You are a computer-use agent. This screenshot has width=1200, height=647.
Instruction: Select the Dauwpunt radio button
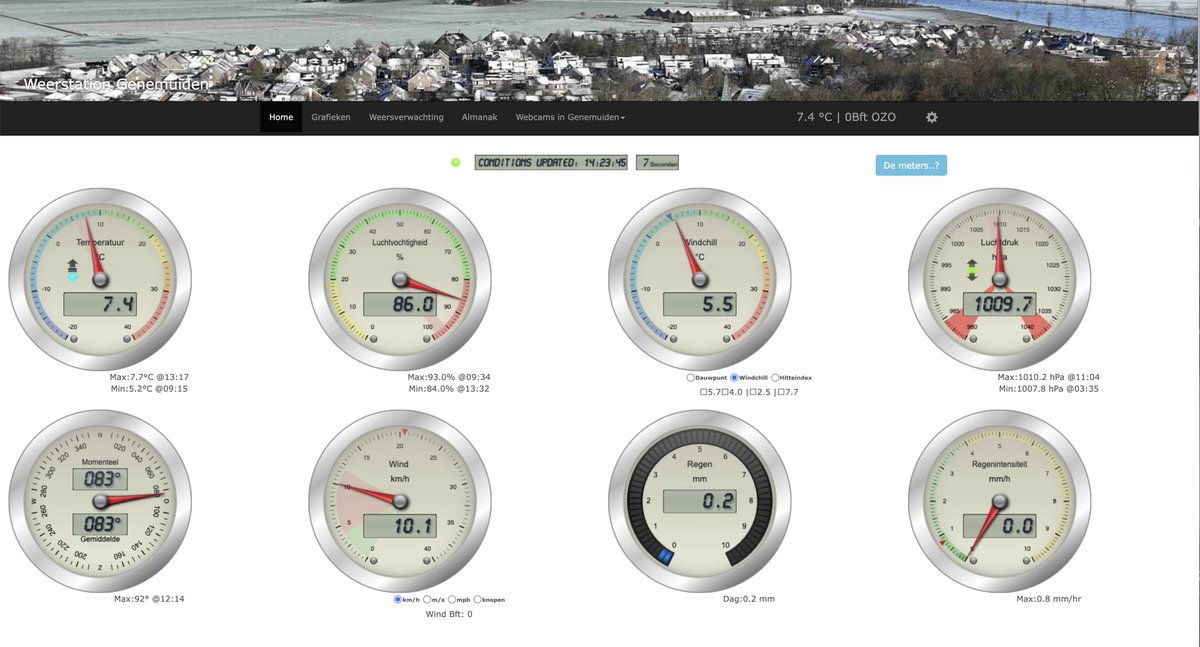point(691,377)
